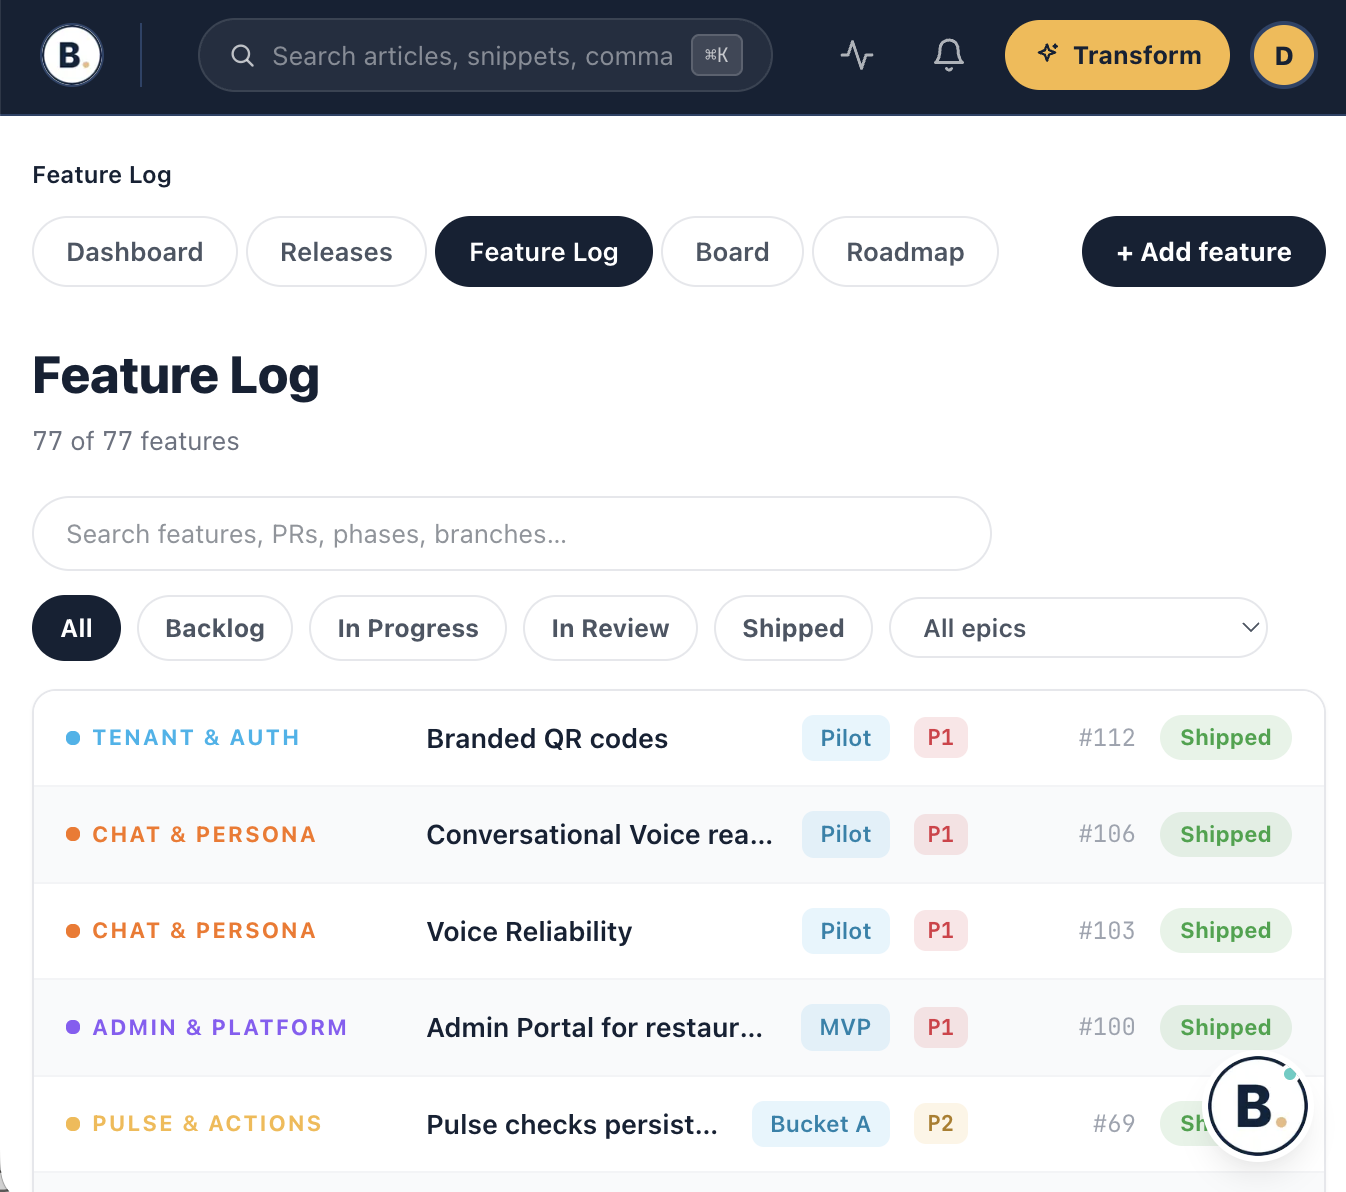The image size is (1346, 1192).
Task: Open floating B assistant bubble
Action: pyautogui.click(x=1258, y=1106)
